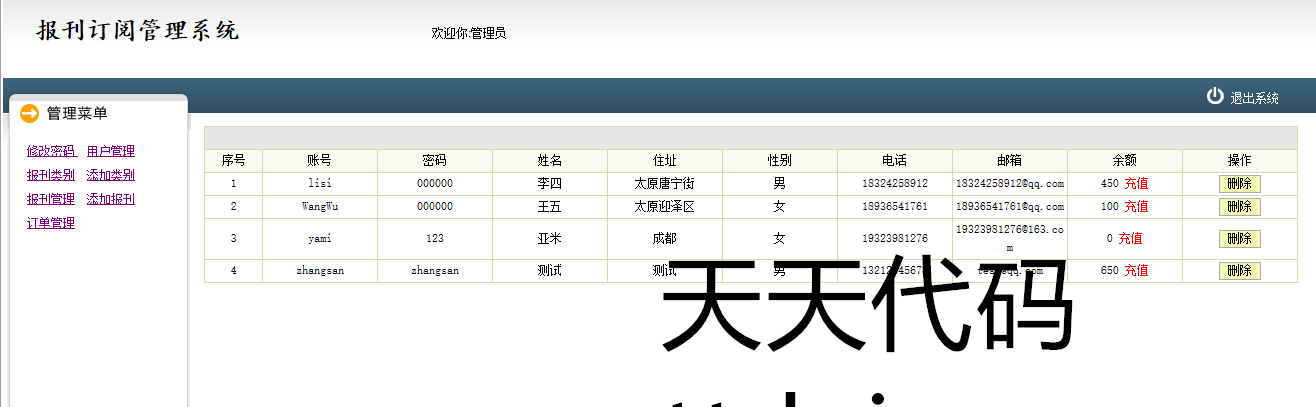Go to 报刊类别 page
The image size is (1316, 407).
click(x=51, y=175)
